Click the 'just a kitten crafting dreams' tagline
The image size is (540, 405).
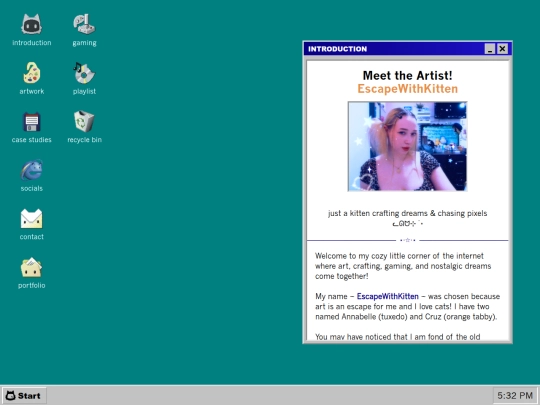407,213
